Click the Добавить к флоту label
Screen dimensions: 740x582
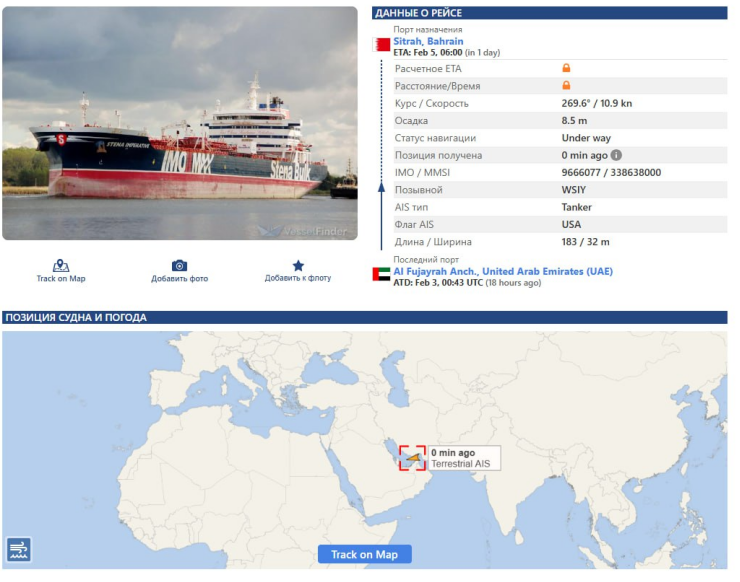coord(298,278)
